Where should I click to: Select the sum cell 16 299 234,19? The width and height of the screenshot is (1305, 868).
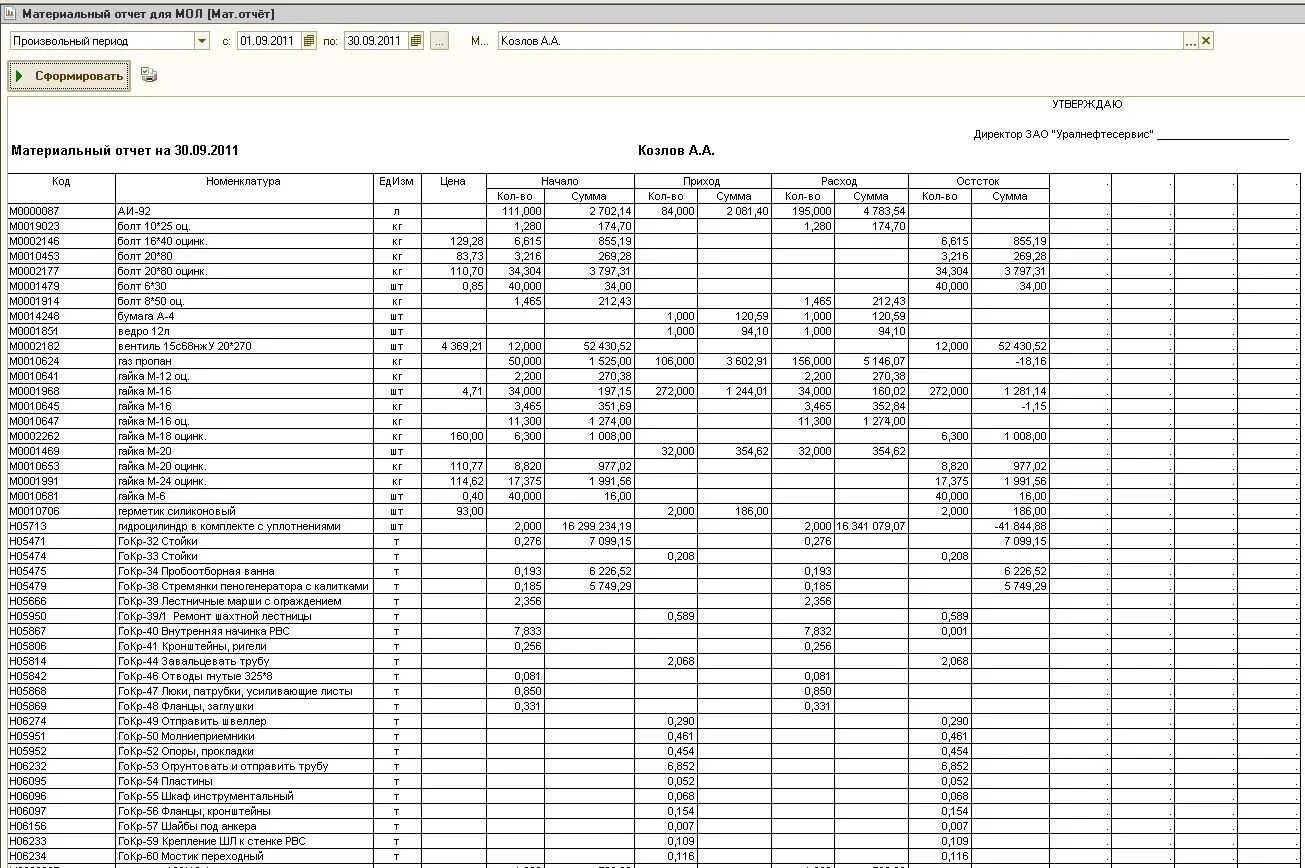coord(590,526)
